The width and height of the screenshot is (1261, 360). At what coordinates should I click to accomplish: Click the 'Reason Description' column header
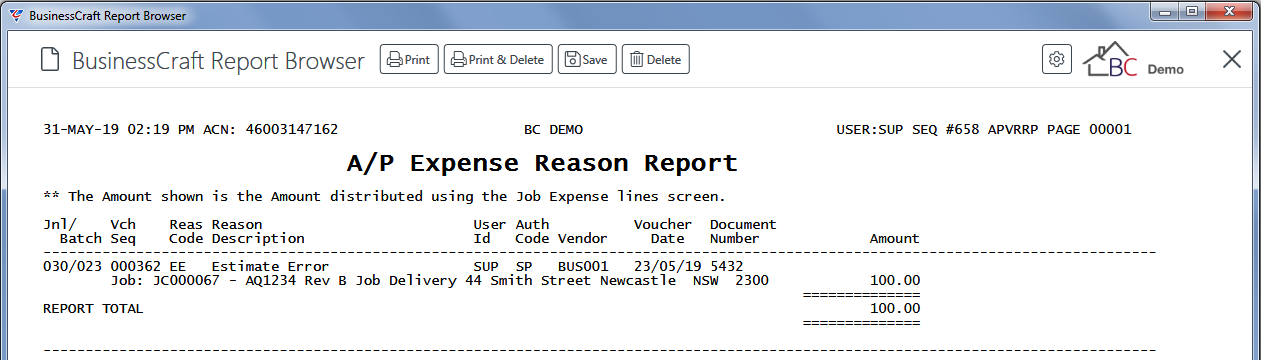(x=258, y=232)
